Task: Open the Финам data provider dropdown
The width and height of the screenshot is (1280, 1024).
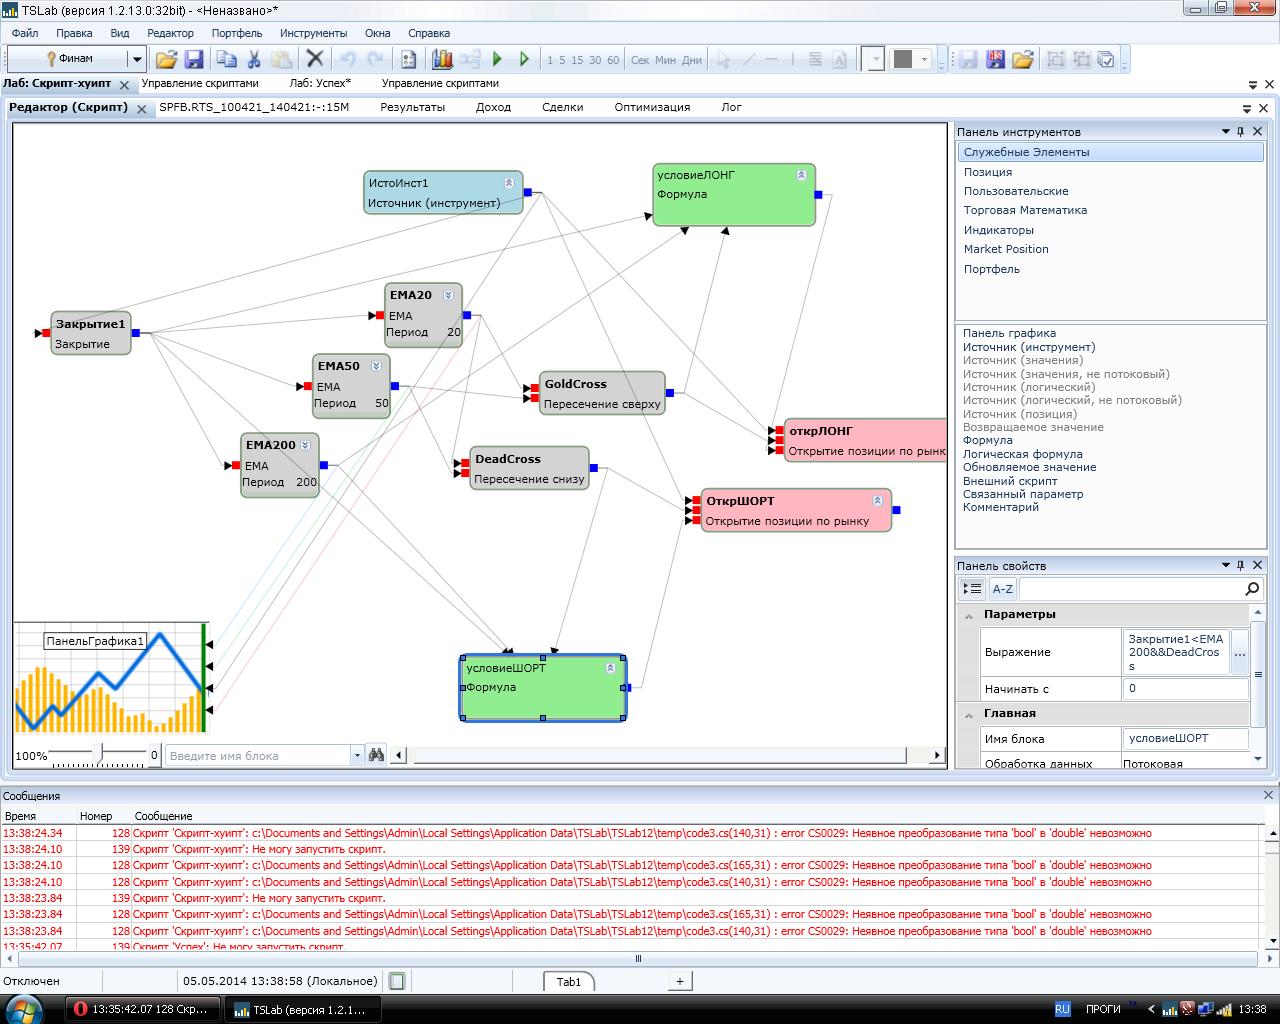Action: (x=137, y=60)
